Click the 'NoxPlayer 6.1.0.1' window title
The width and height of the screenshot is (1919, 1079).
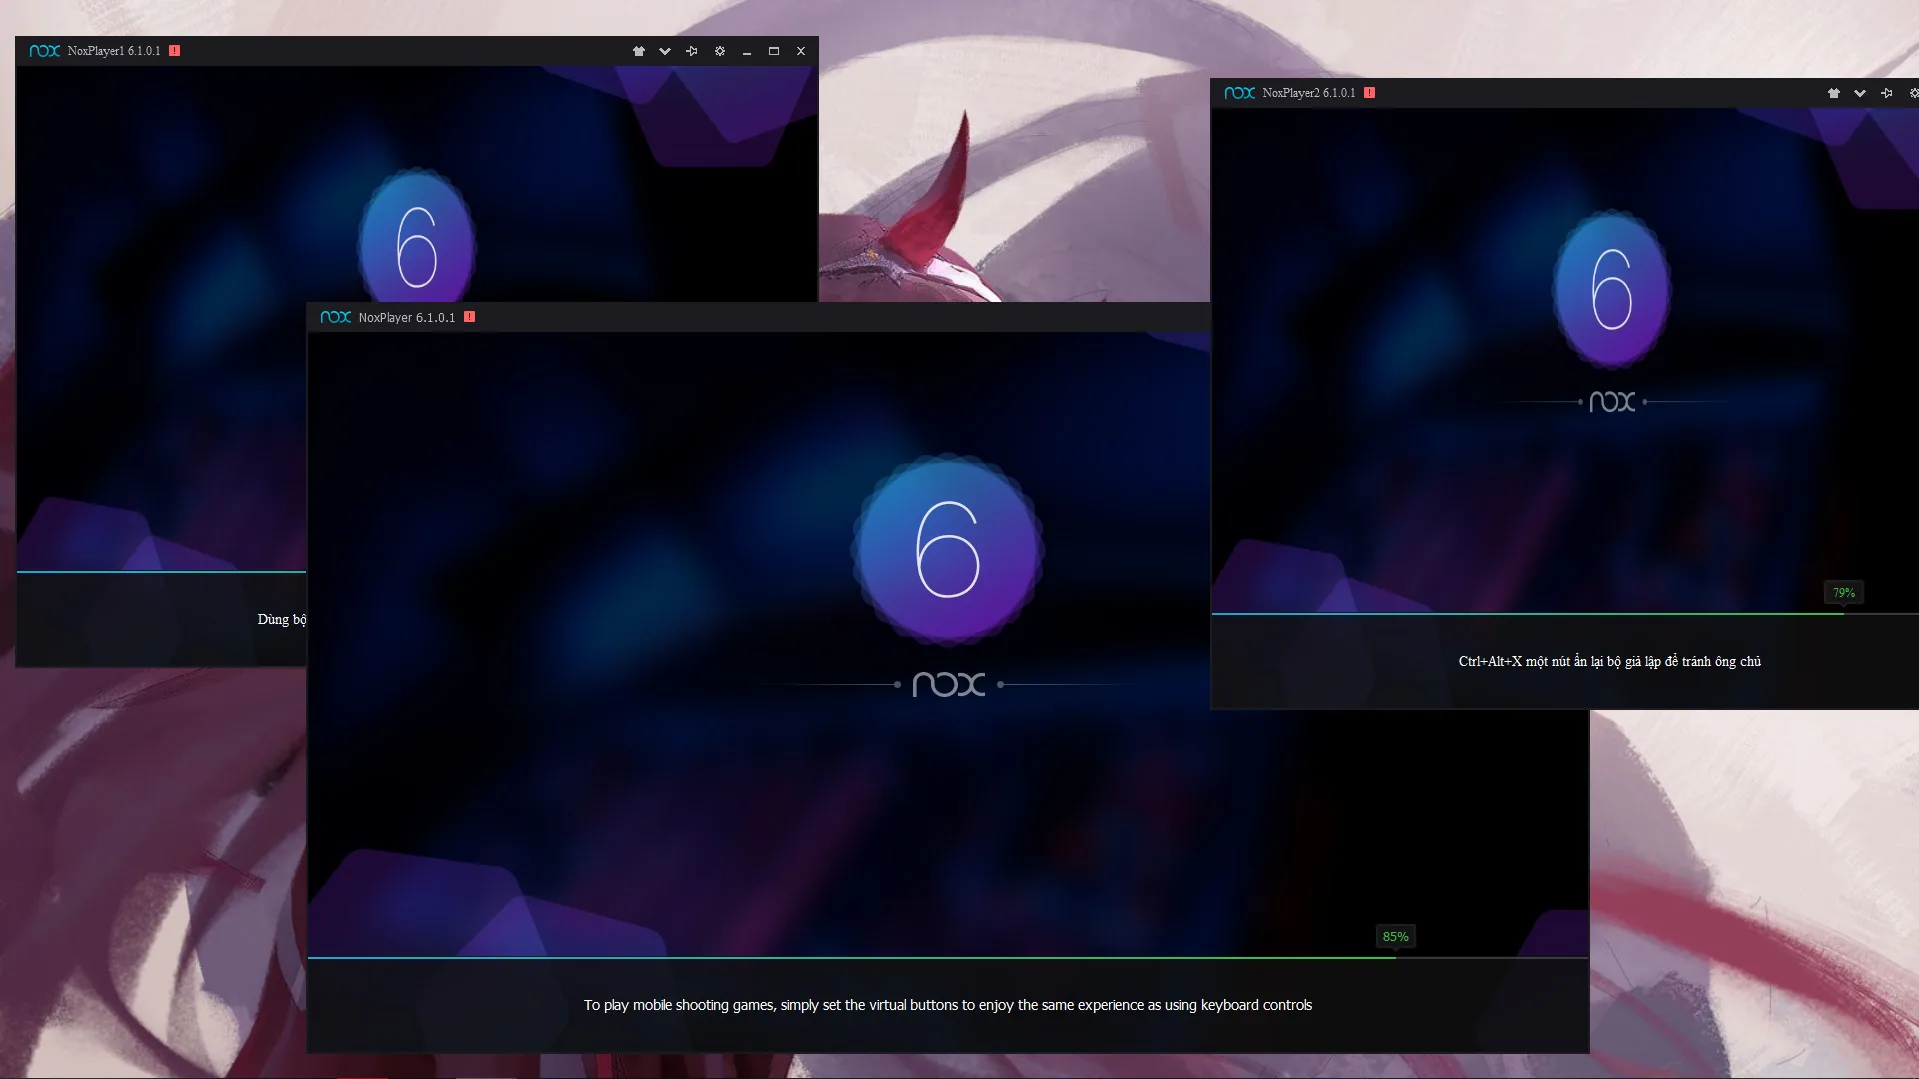click(407, 318)
